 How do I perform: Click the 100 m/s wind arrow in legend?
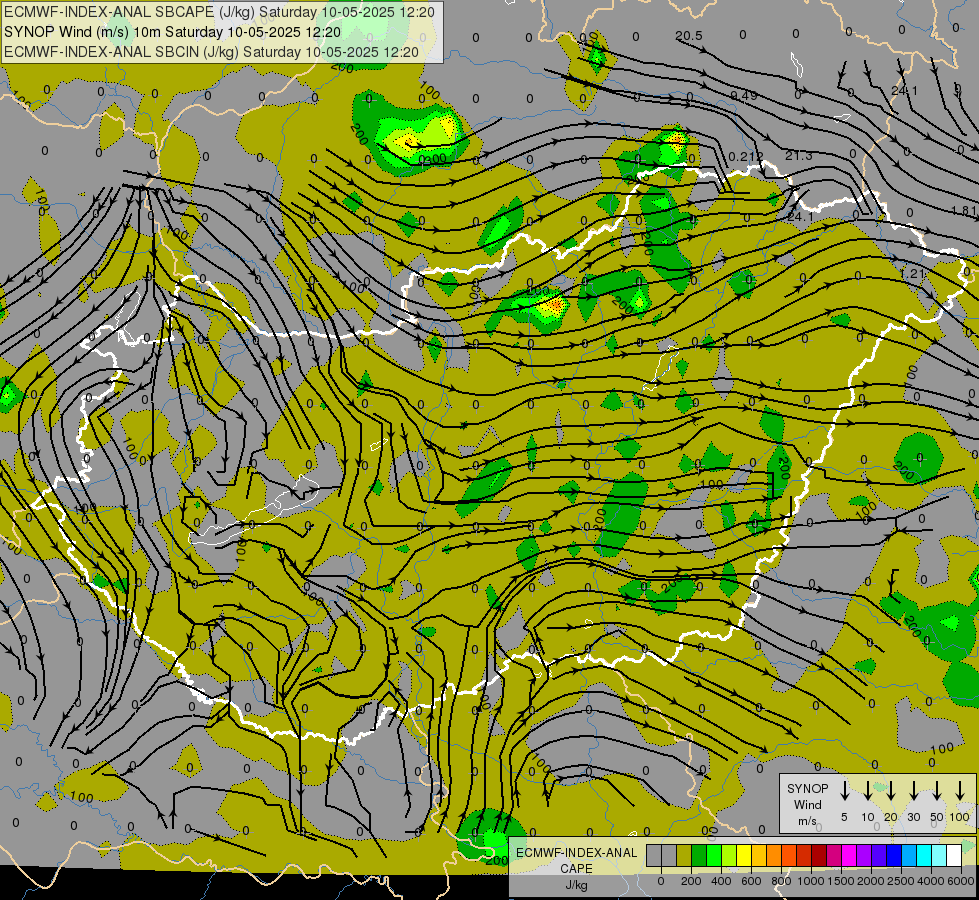pyautogui.click(x=960, y=791)
